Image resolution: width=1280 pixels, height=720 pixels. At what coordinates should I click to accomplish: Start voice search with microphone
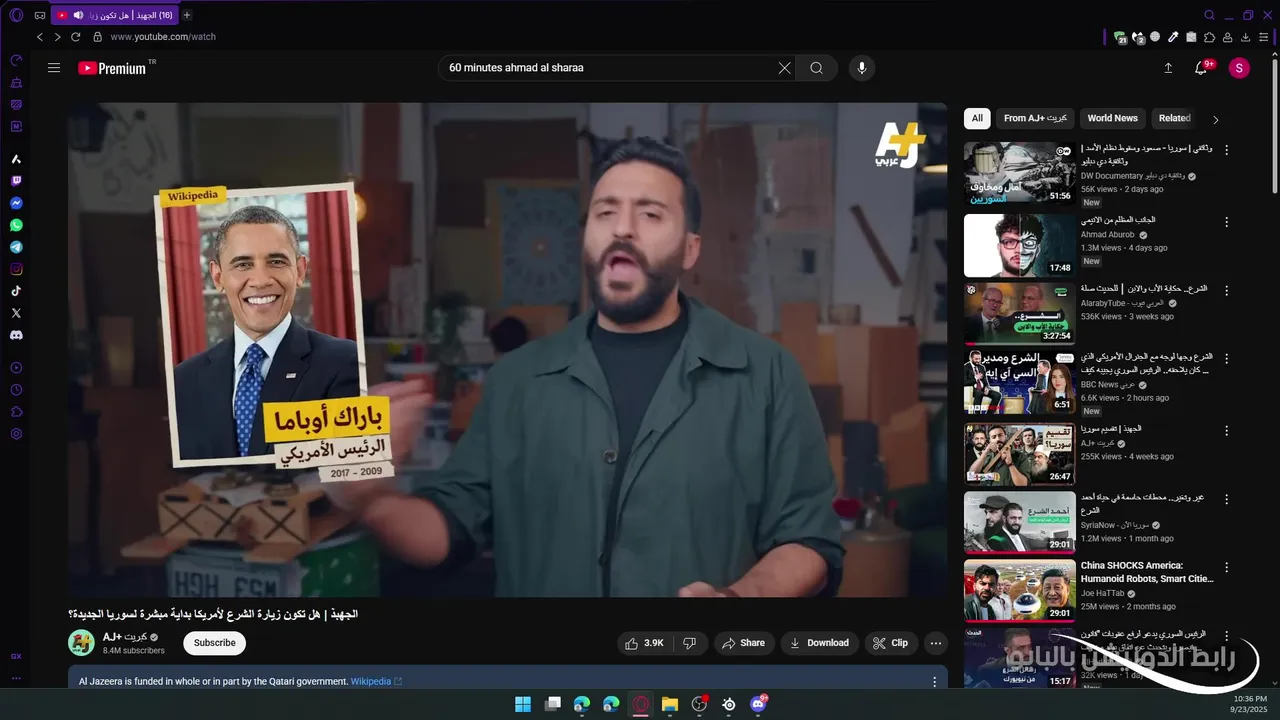tap(862, 68)
